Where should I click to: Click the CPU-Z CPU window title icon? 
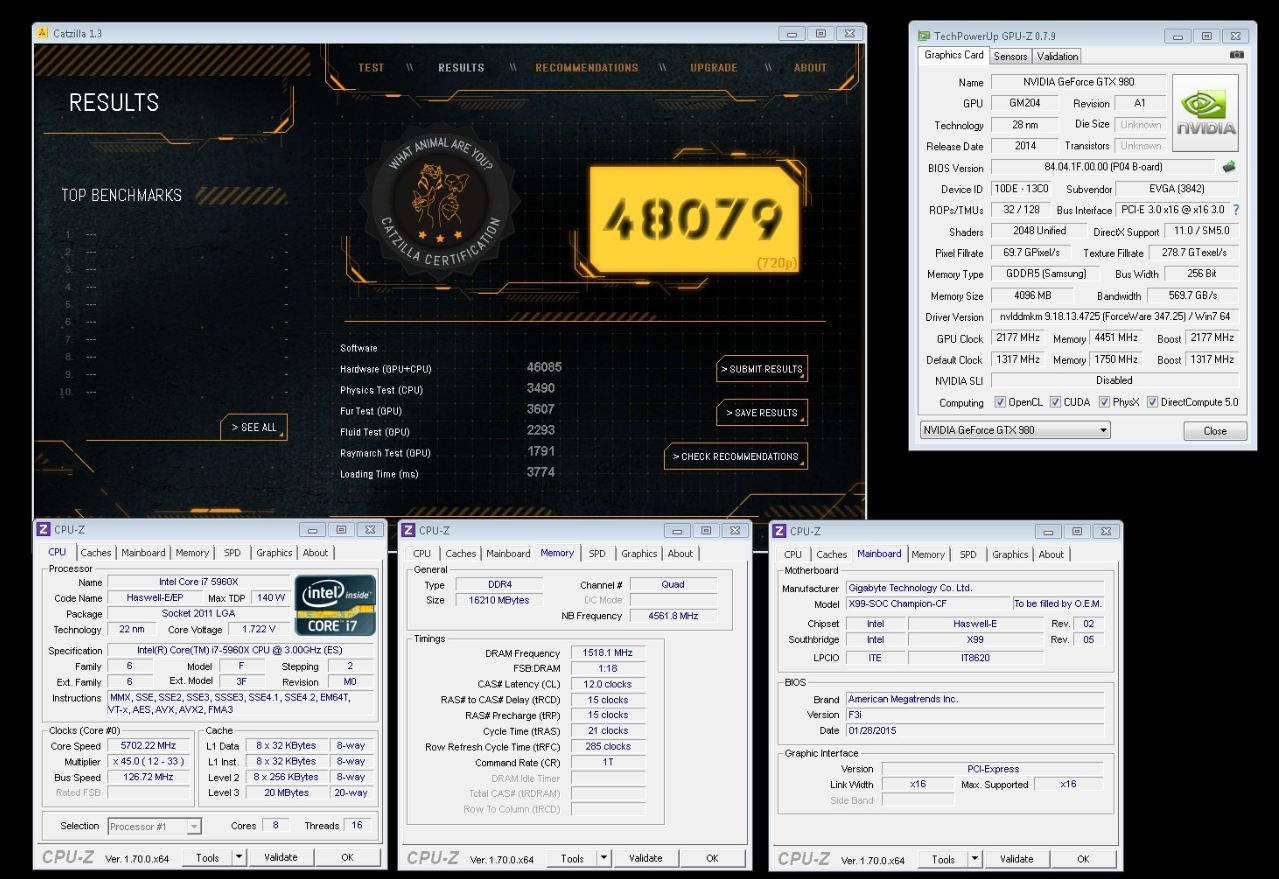click(43, 529)
